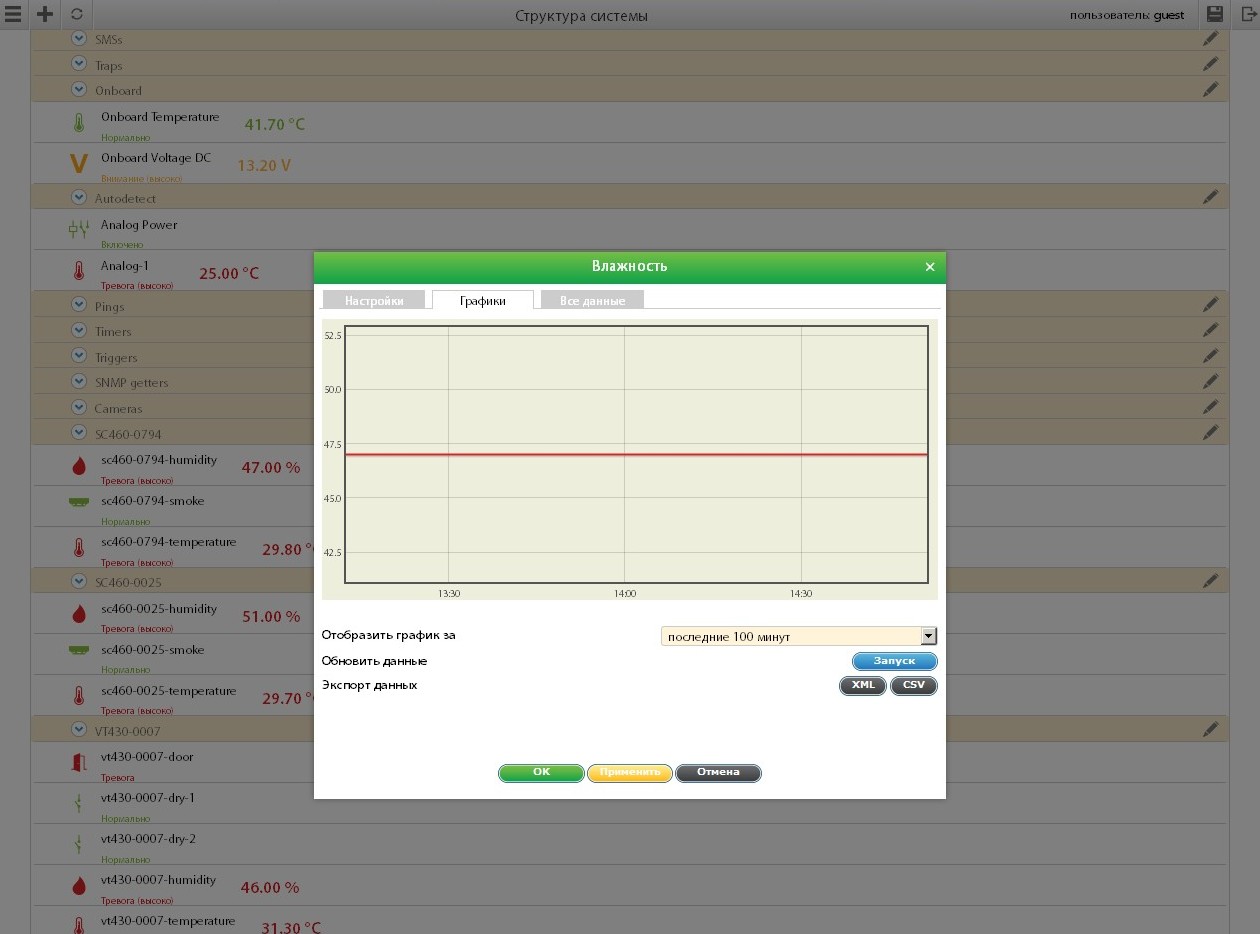Export data with the XML button
This screenshot has width=1260, height=934.
pos(863,686)
